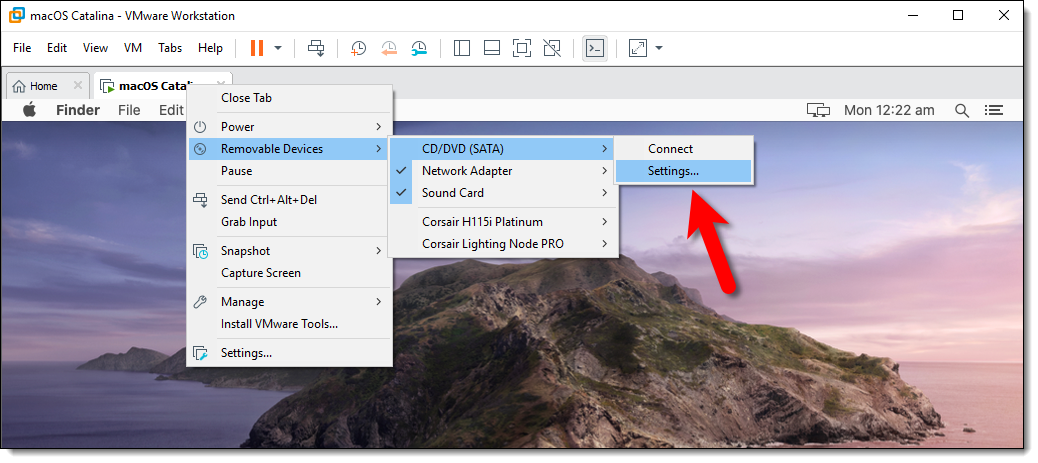The width and height of the screenshot is (1038, 463).
Task: Toggle the Sound Card checked entry
Action: pos(503,193)
